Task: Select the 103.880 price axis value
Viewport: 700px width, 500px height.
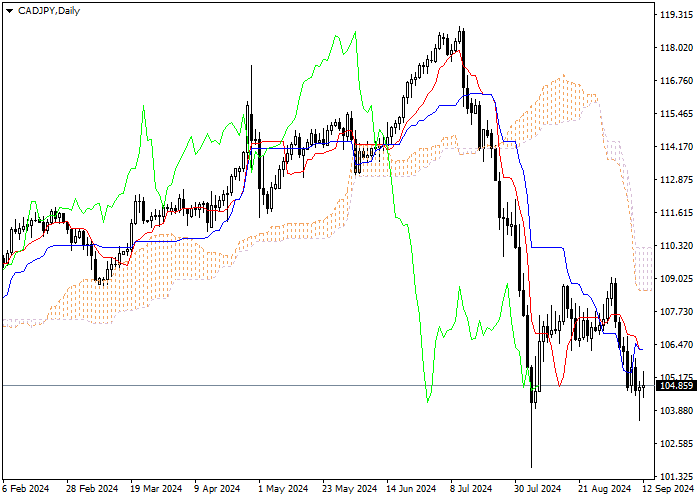Action: [x=676, y=411]
